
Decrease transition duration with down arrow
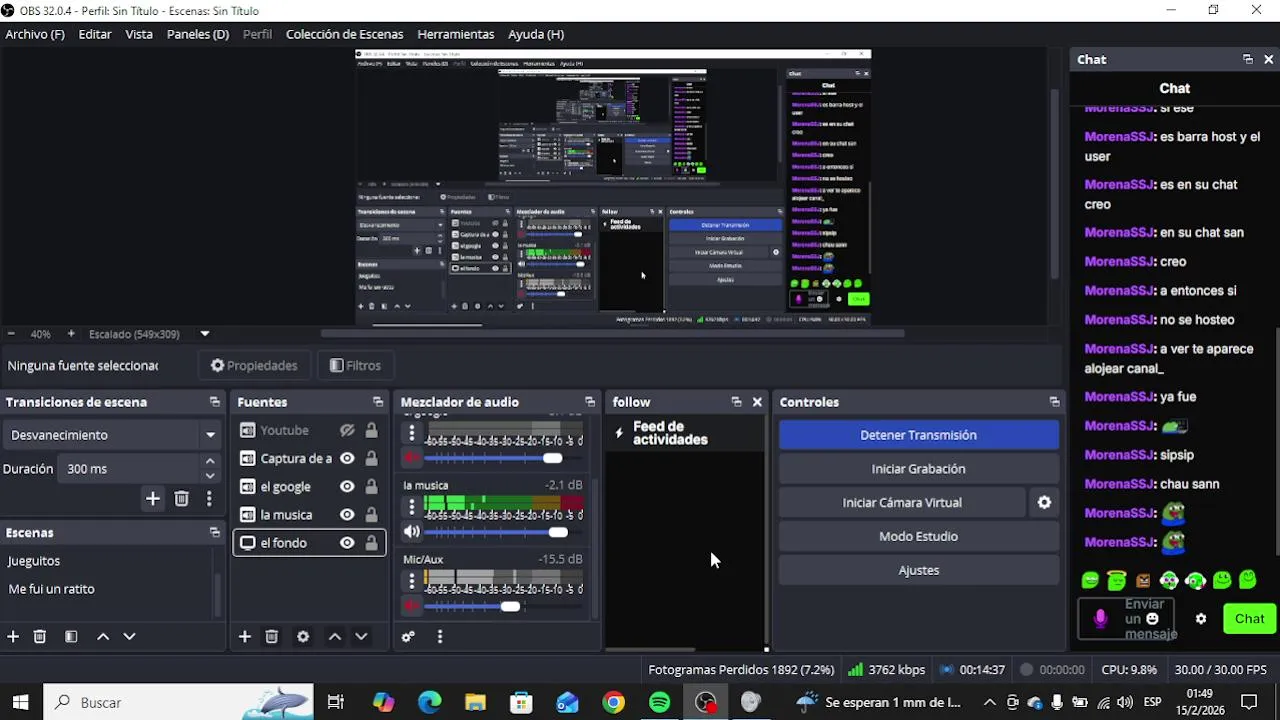click(x=210, y=476)
